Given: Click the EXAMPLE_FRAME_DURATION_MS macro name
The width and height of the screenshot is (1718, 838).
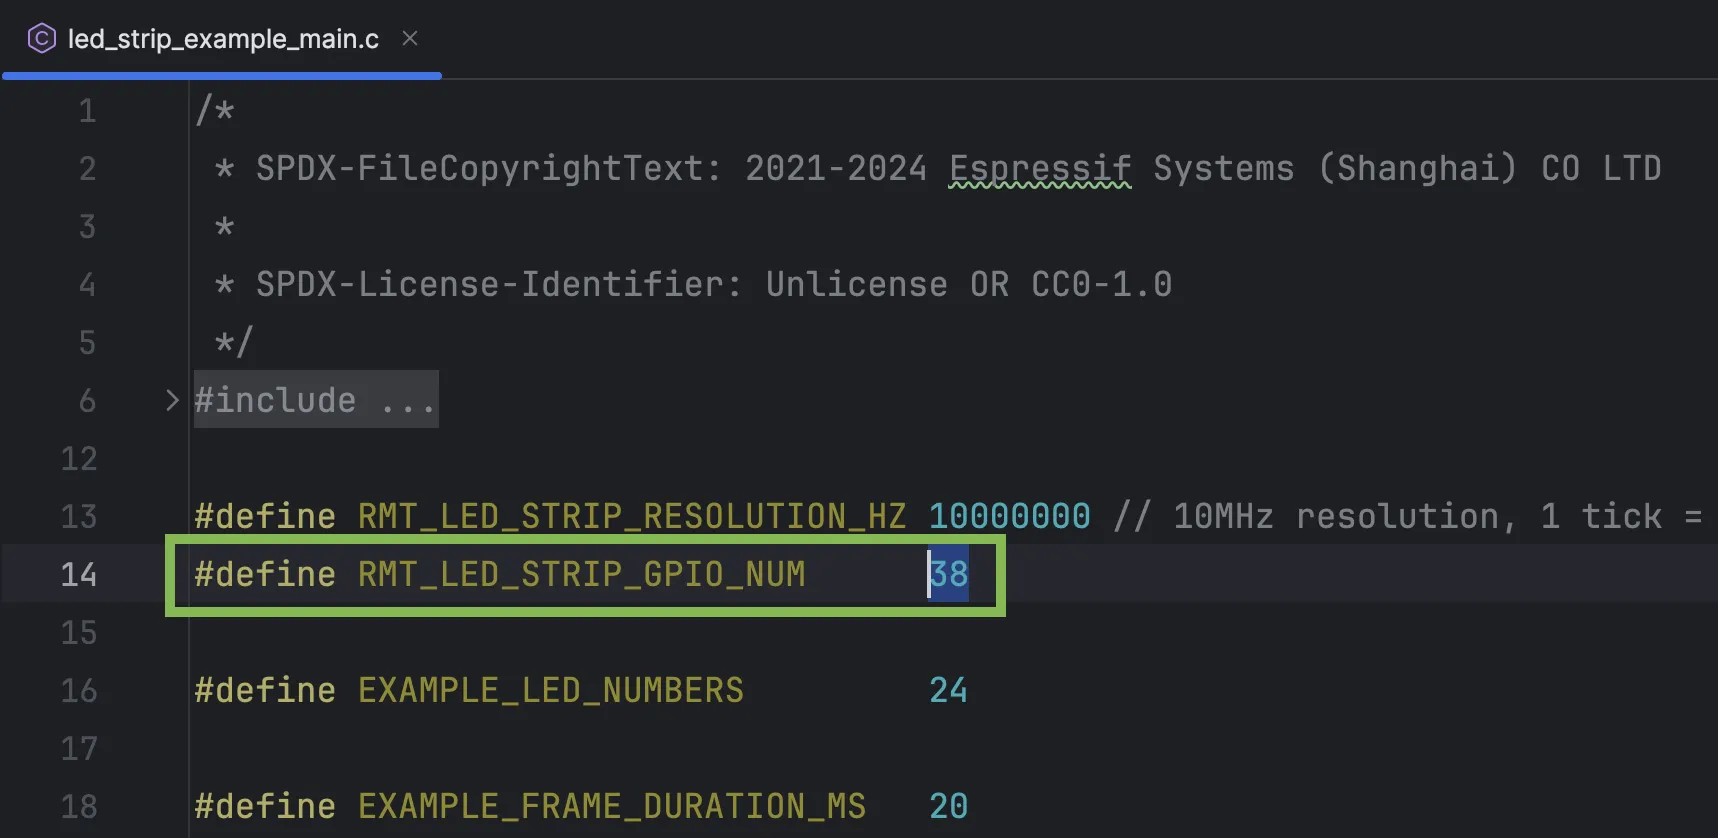Looking at the screenshot, I should tap(611, 806).
